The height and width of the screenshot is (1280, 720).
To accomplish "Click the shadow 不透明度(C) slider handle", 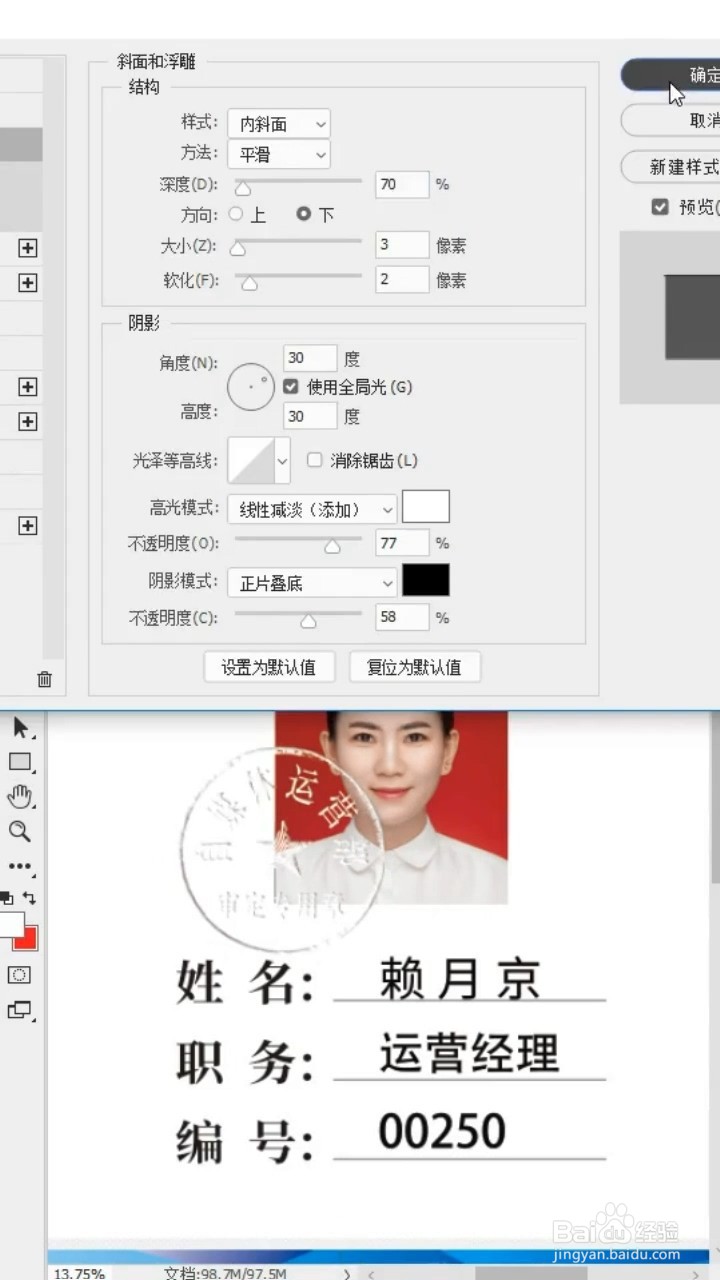I will [308, 621].
